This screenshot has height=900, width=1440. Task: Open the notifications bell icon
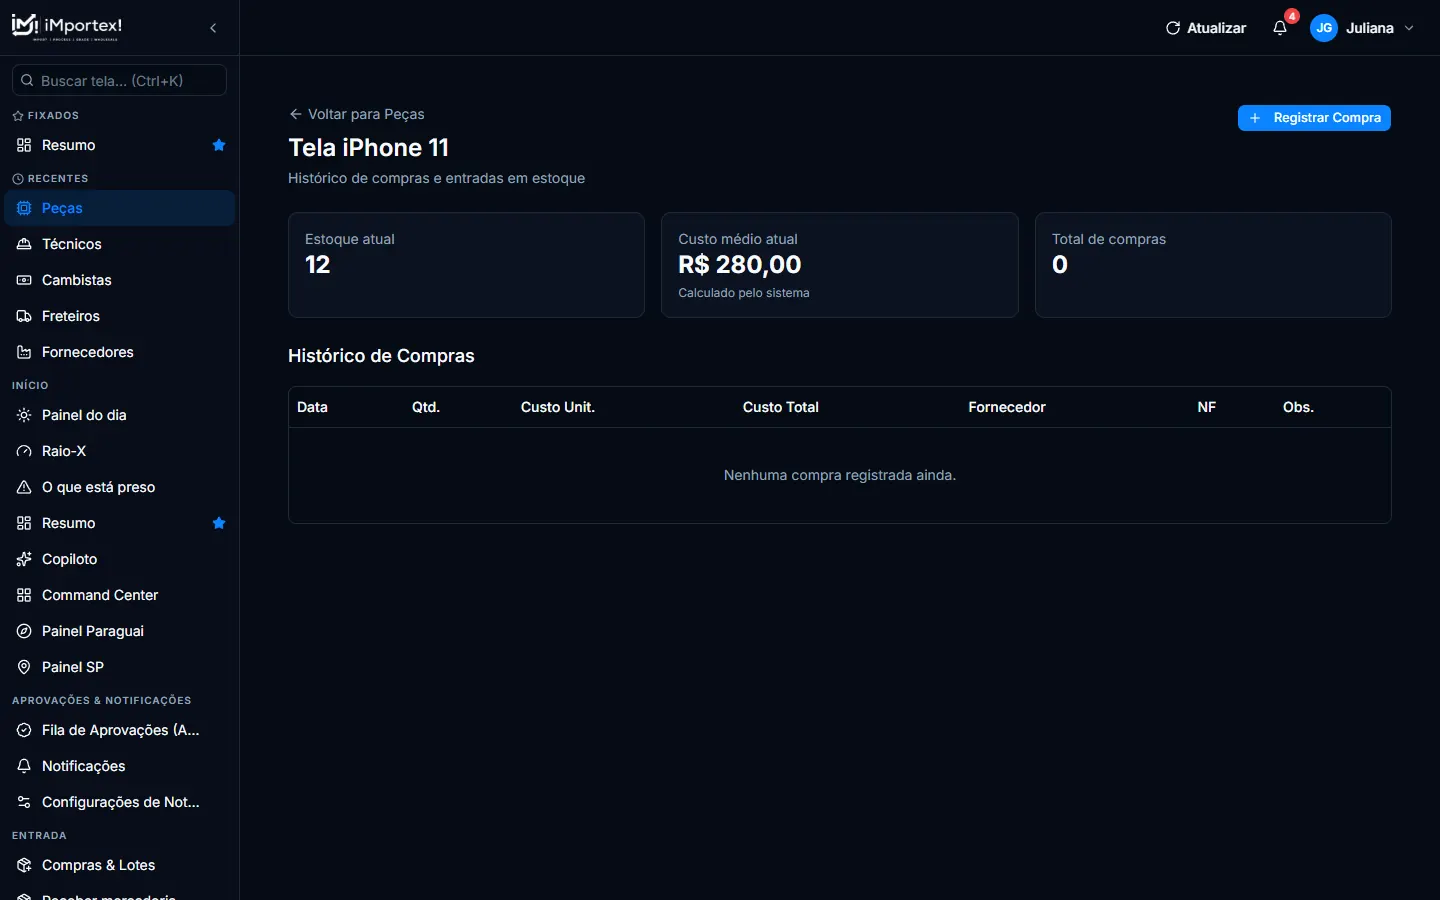pyautogui.click(x=1280, y=28)
